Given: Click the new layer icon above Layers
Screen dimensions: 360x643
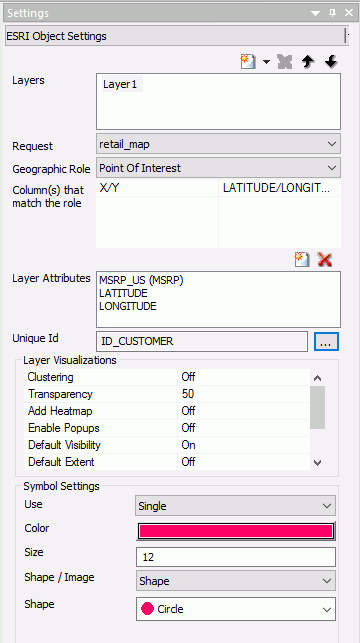Looking at the screenshot, I should coord(248,62).
